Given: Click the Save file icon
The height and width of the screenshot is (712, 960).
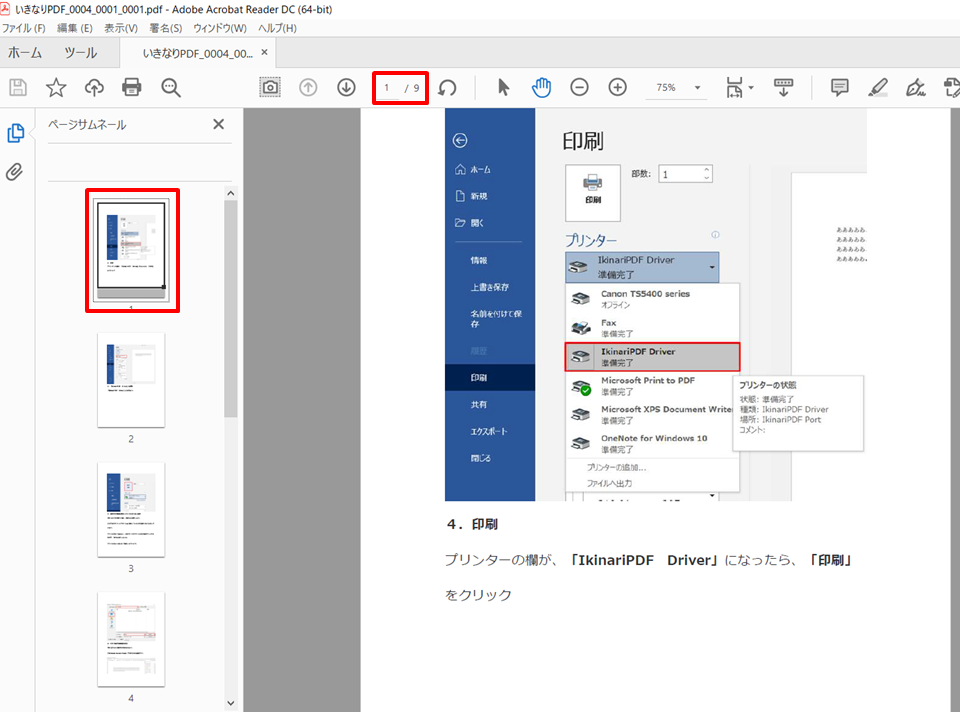Looking at the screenshot, I should [18, 88].
